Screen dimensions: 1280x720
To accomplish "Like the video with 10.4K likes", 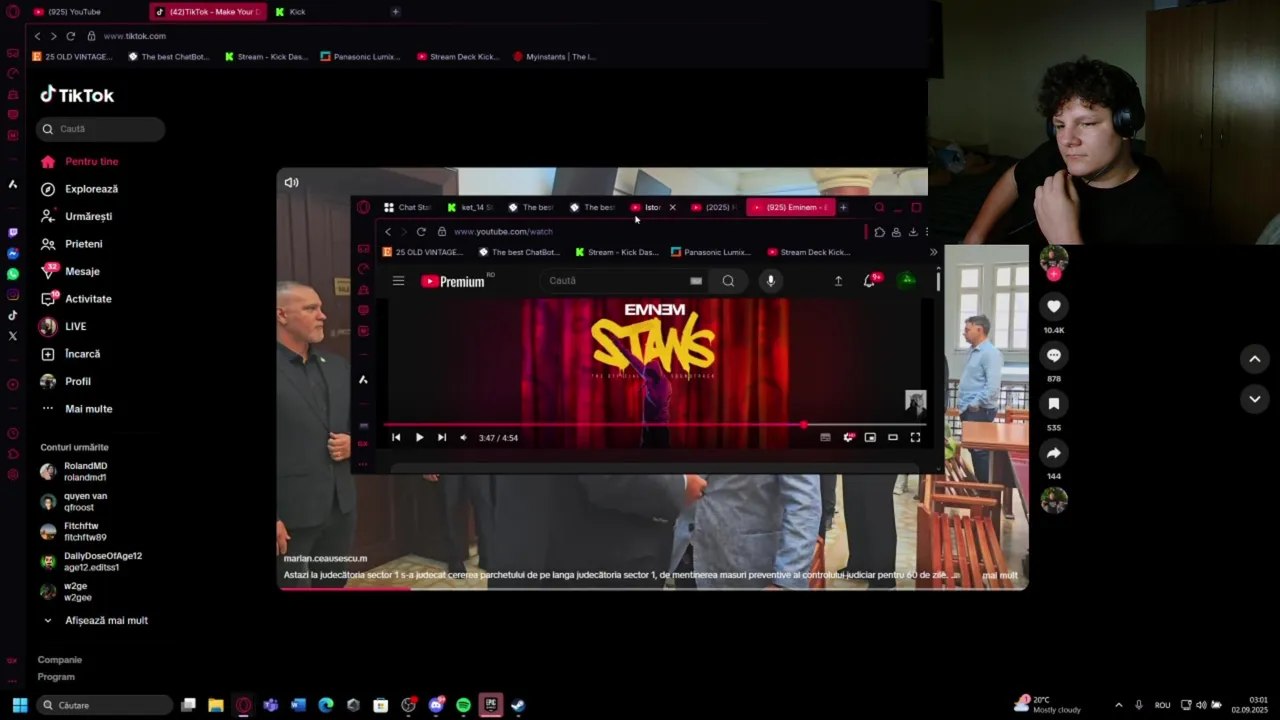I will 1054,306.
